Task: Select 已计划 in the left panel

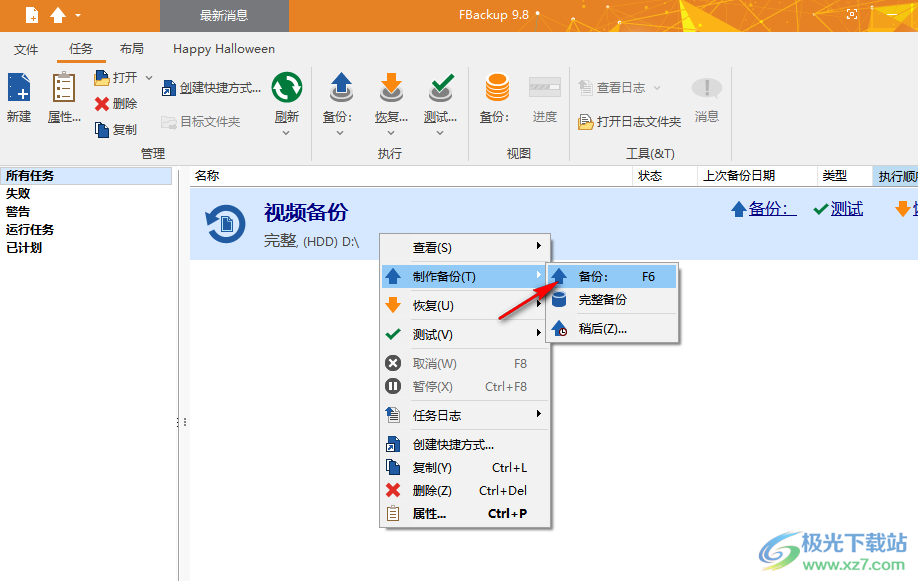Action: (24, 248)
